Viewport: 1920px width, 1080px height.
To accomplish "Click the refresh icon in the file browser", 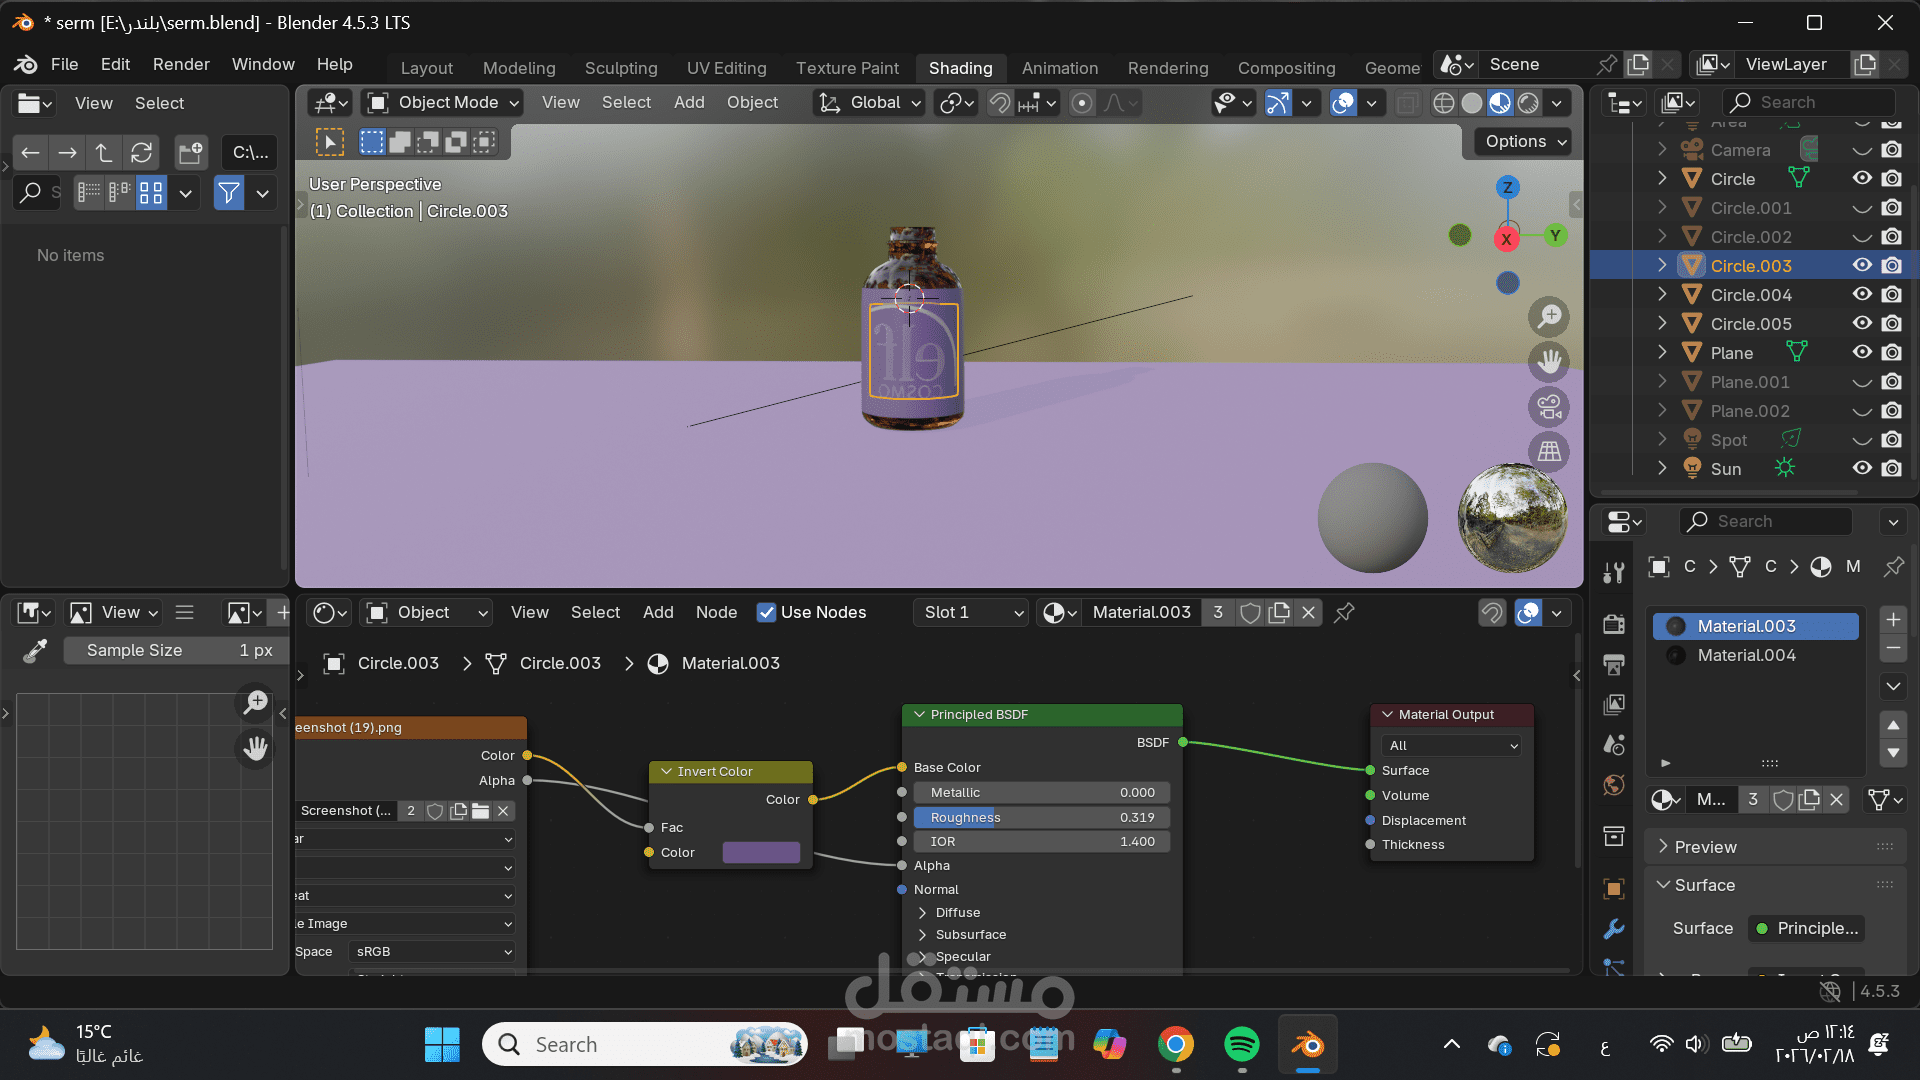I will [x=142, y=153].
